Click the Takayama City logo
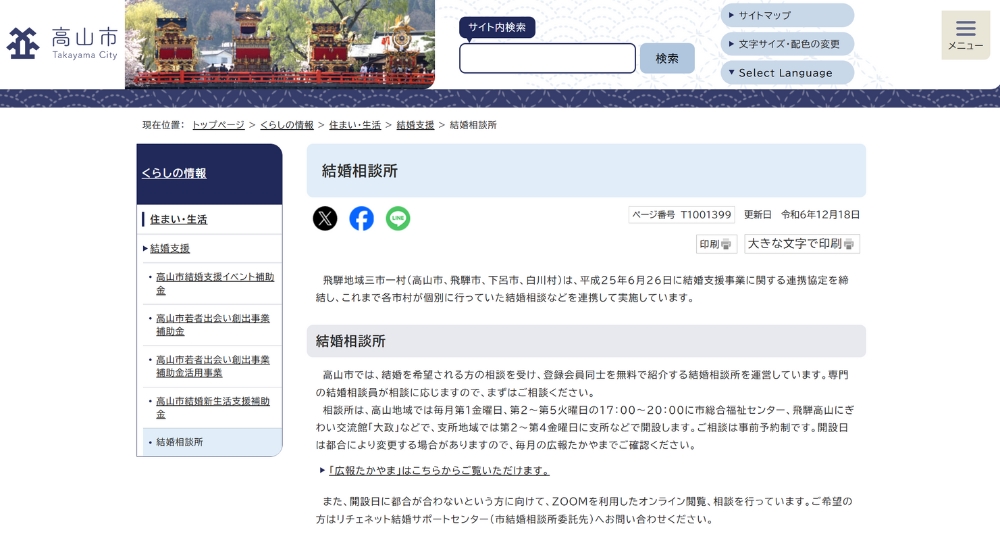The width and height of the screenshot is (1000, 540). 62,43
